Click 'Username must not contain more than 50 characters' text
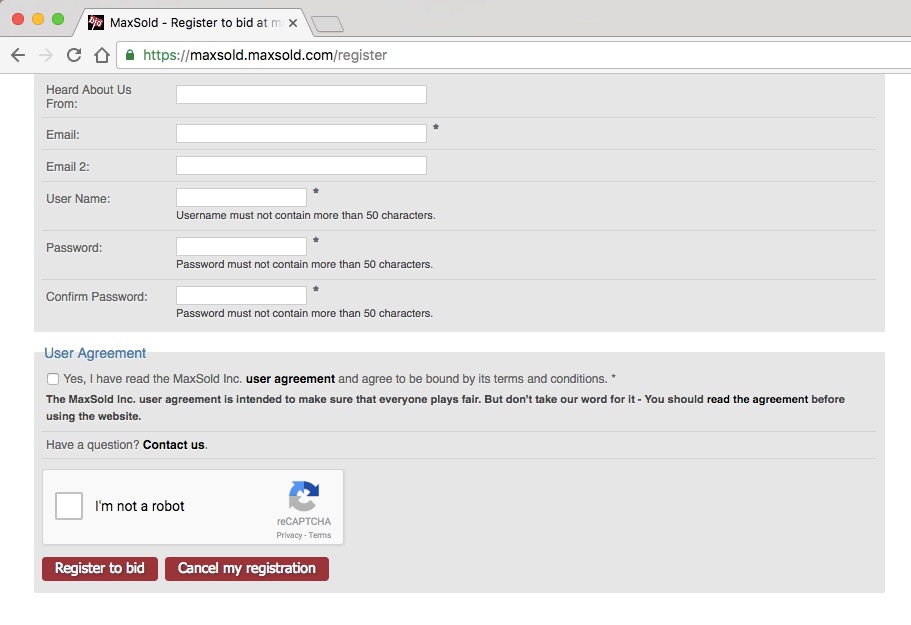The height and width of the screenshot is (625, 911). (306, 215)
